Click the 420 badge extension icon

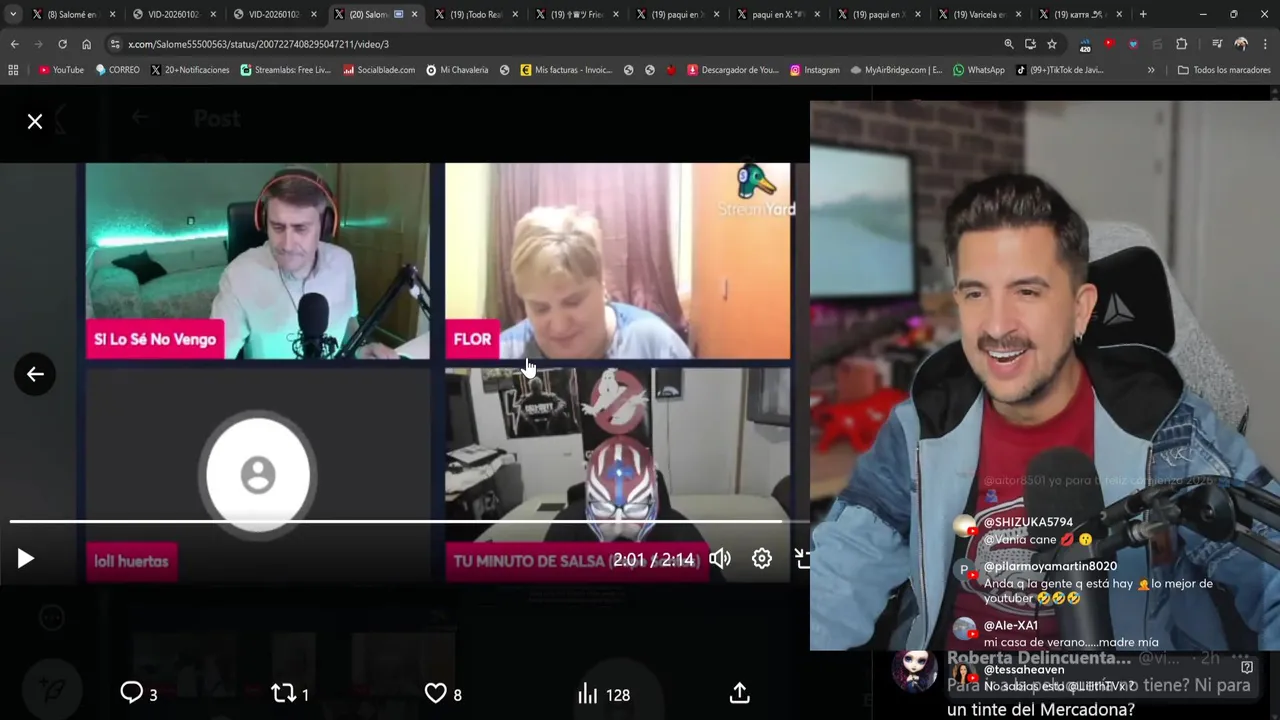click(1085, 44)
